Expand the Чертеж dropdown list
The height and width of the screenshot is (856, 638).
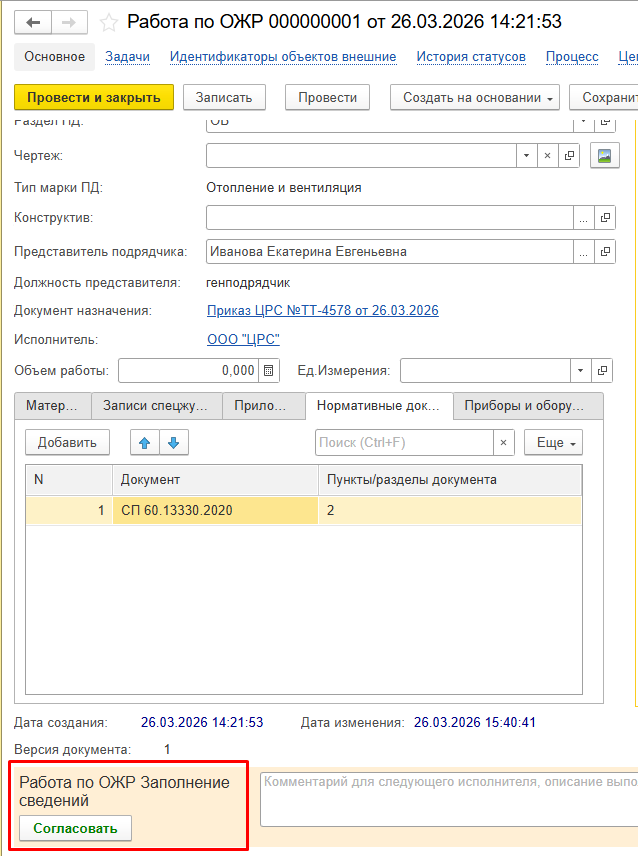526,156
